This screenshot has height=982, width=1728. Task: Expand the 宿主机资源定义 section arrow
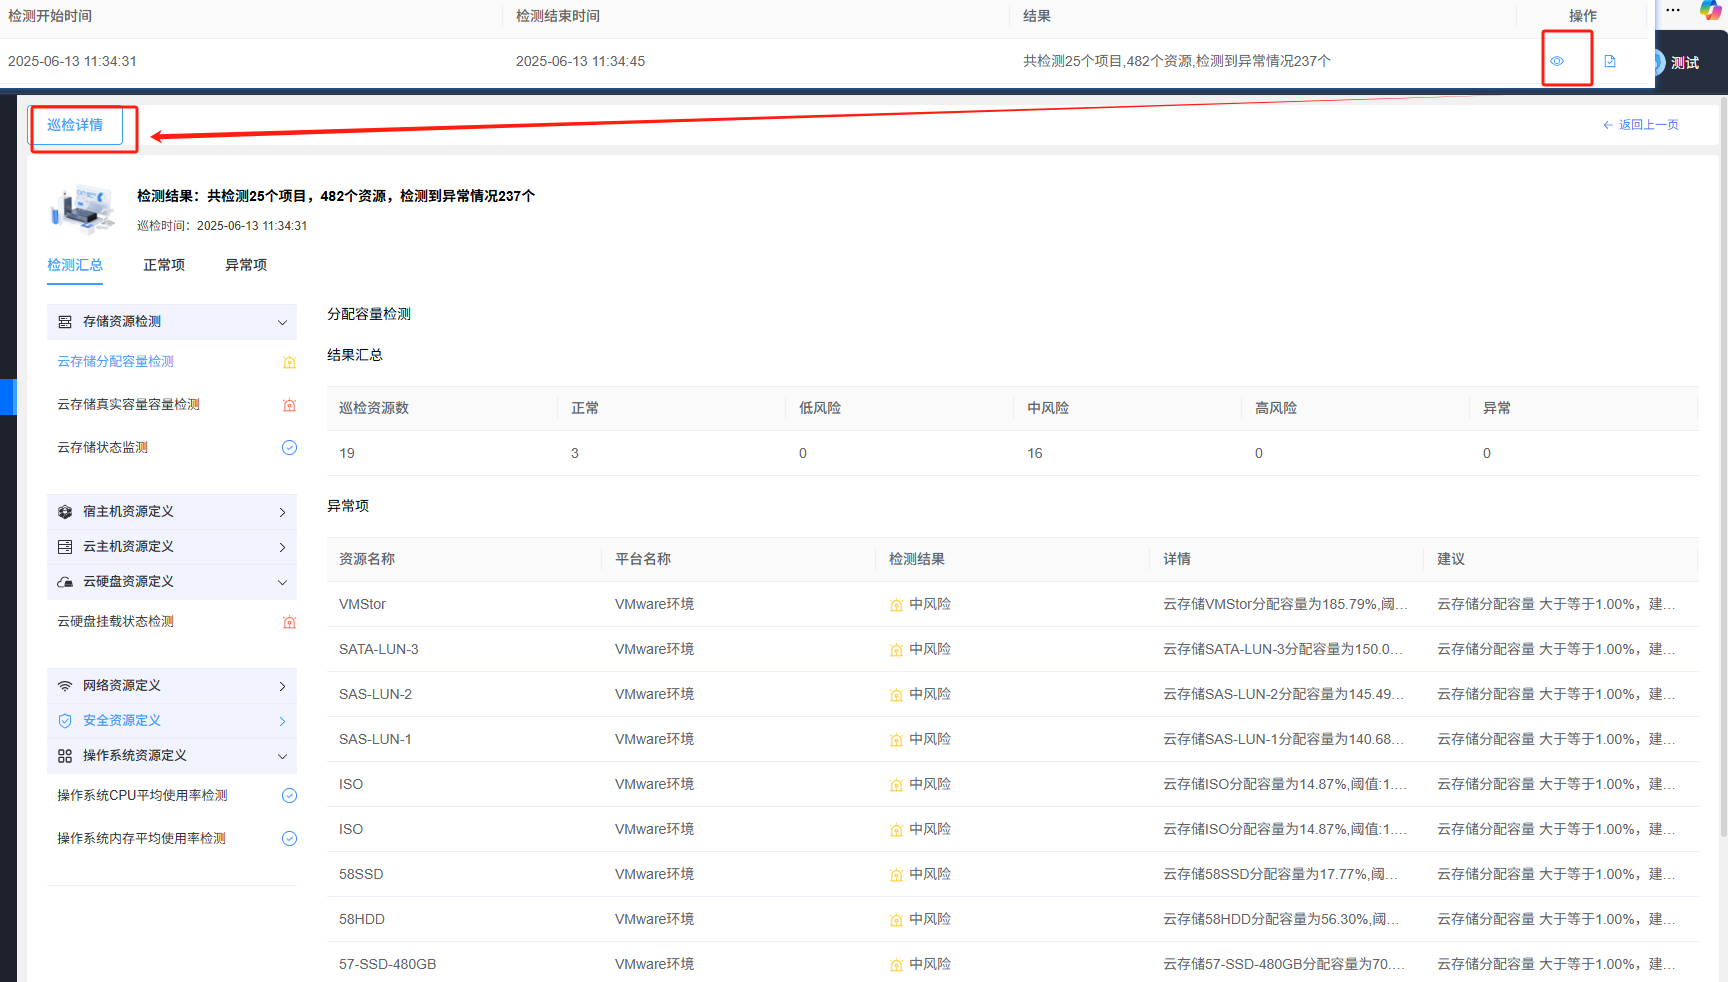point(282,512)
